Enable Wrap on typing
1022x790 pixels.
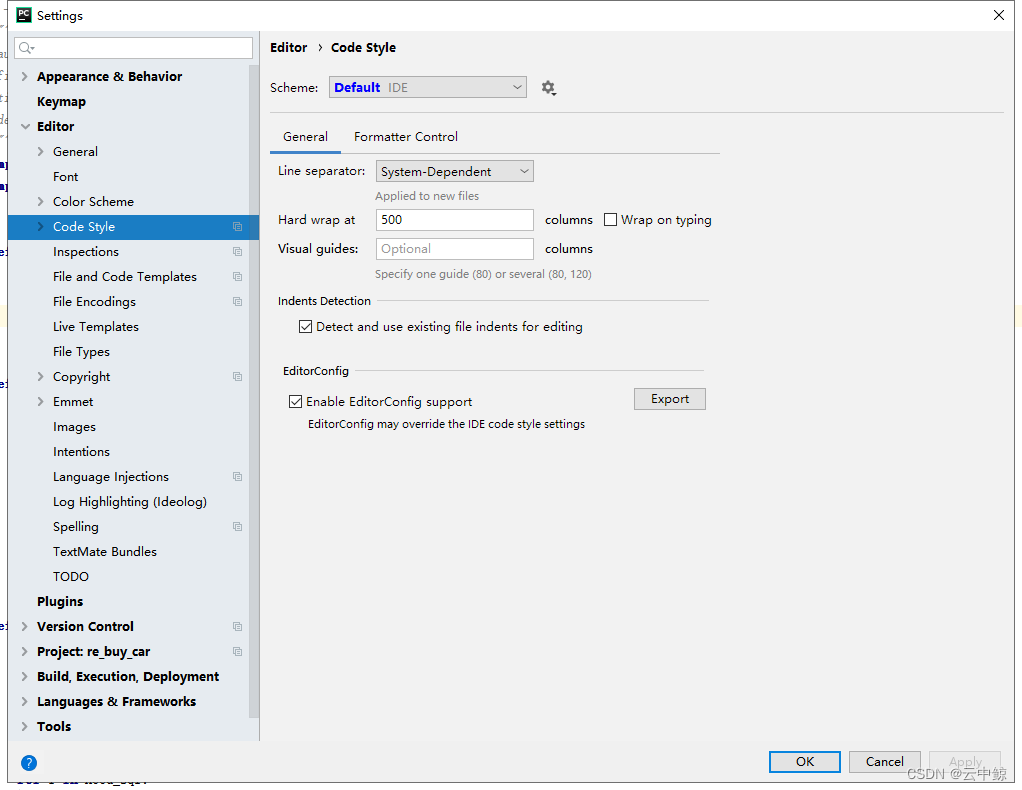[x=610, y=219]
